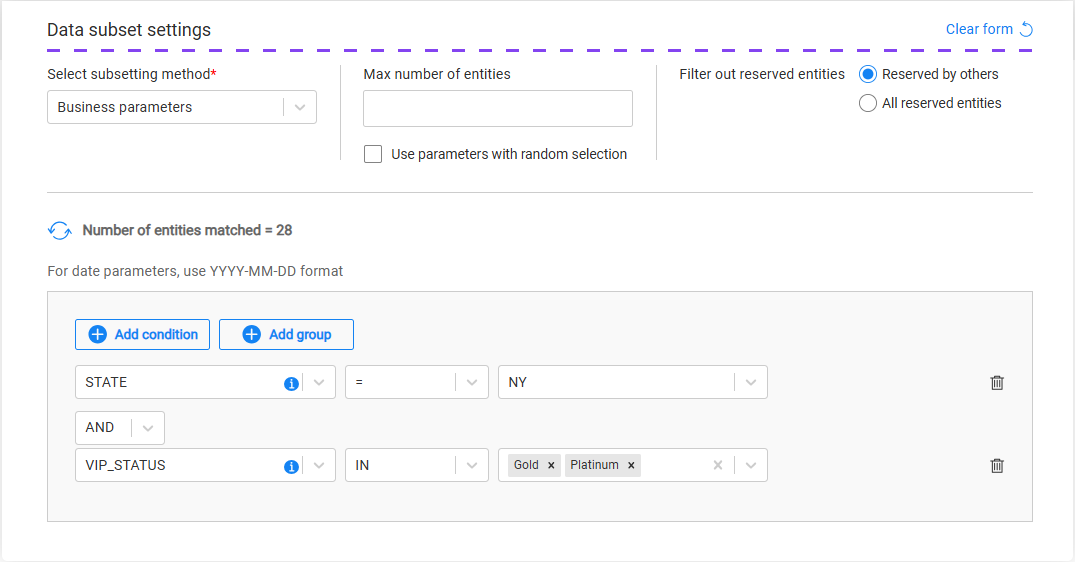Select the All reserved entities option
The width and height of the screenshot is (1075, 562).
pyautogui.click(x=868, y=103)
